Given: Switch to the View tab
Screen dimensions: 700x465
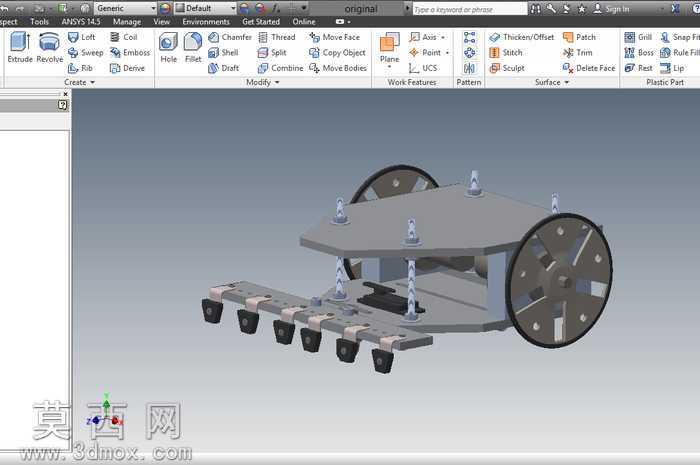Looking at the screenshot, I should 162,21.
